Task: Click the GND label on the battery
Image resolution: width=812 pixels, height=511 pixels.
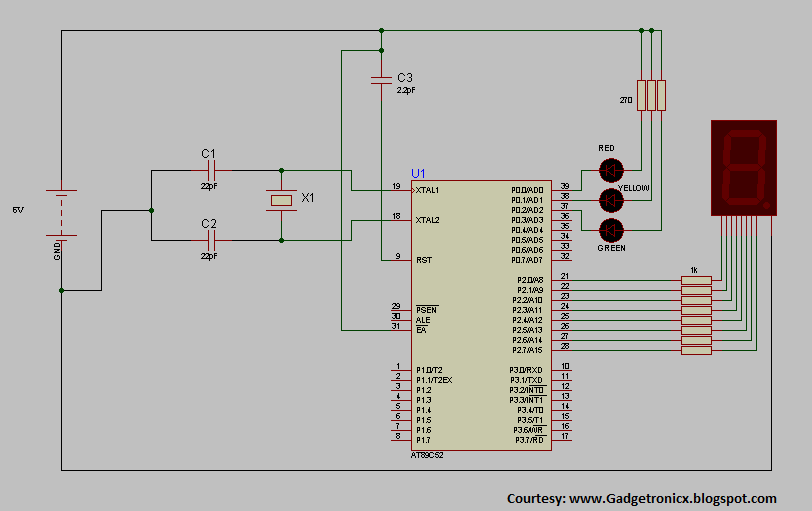Action: tap(57, 251)
